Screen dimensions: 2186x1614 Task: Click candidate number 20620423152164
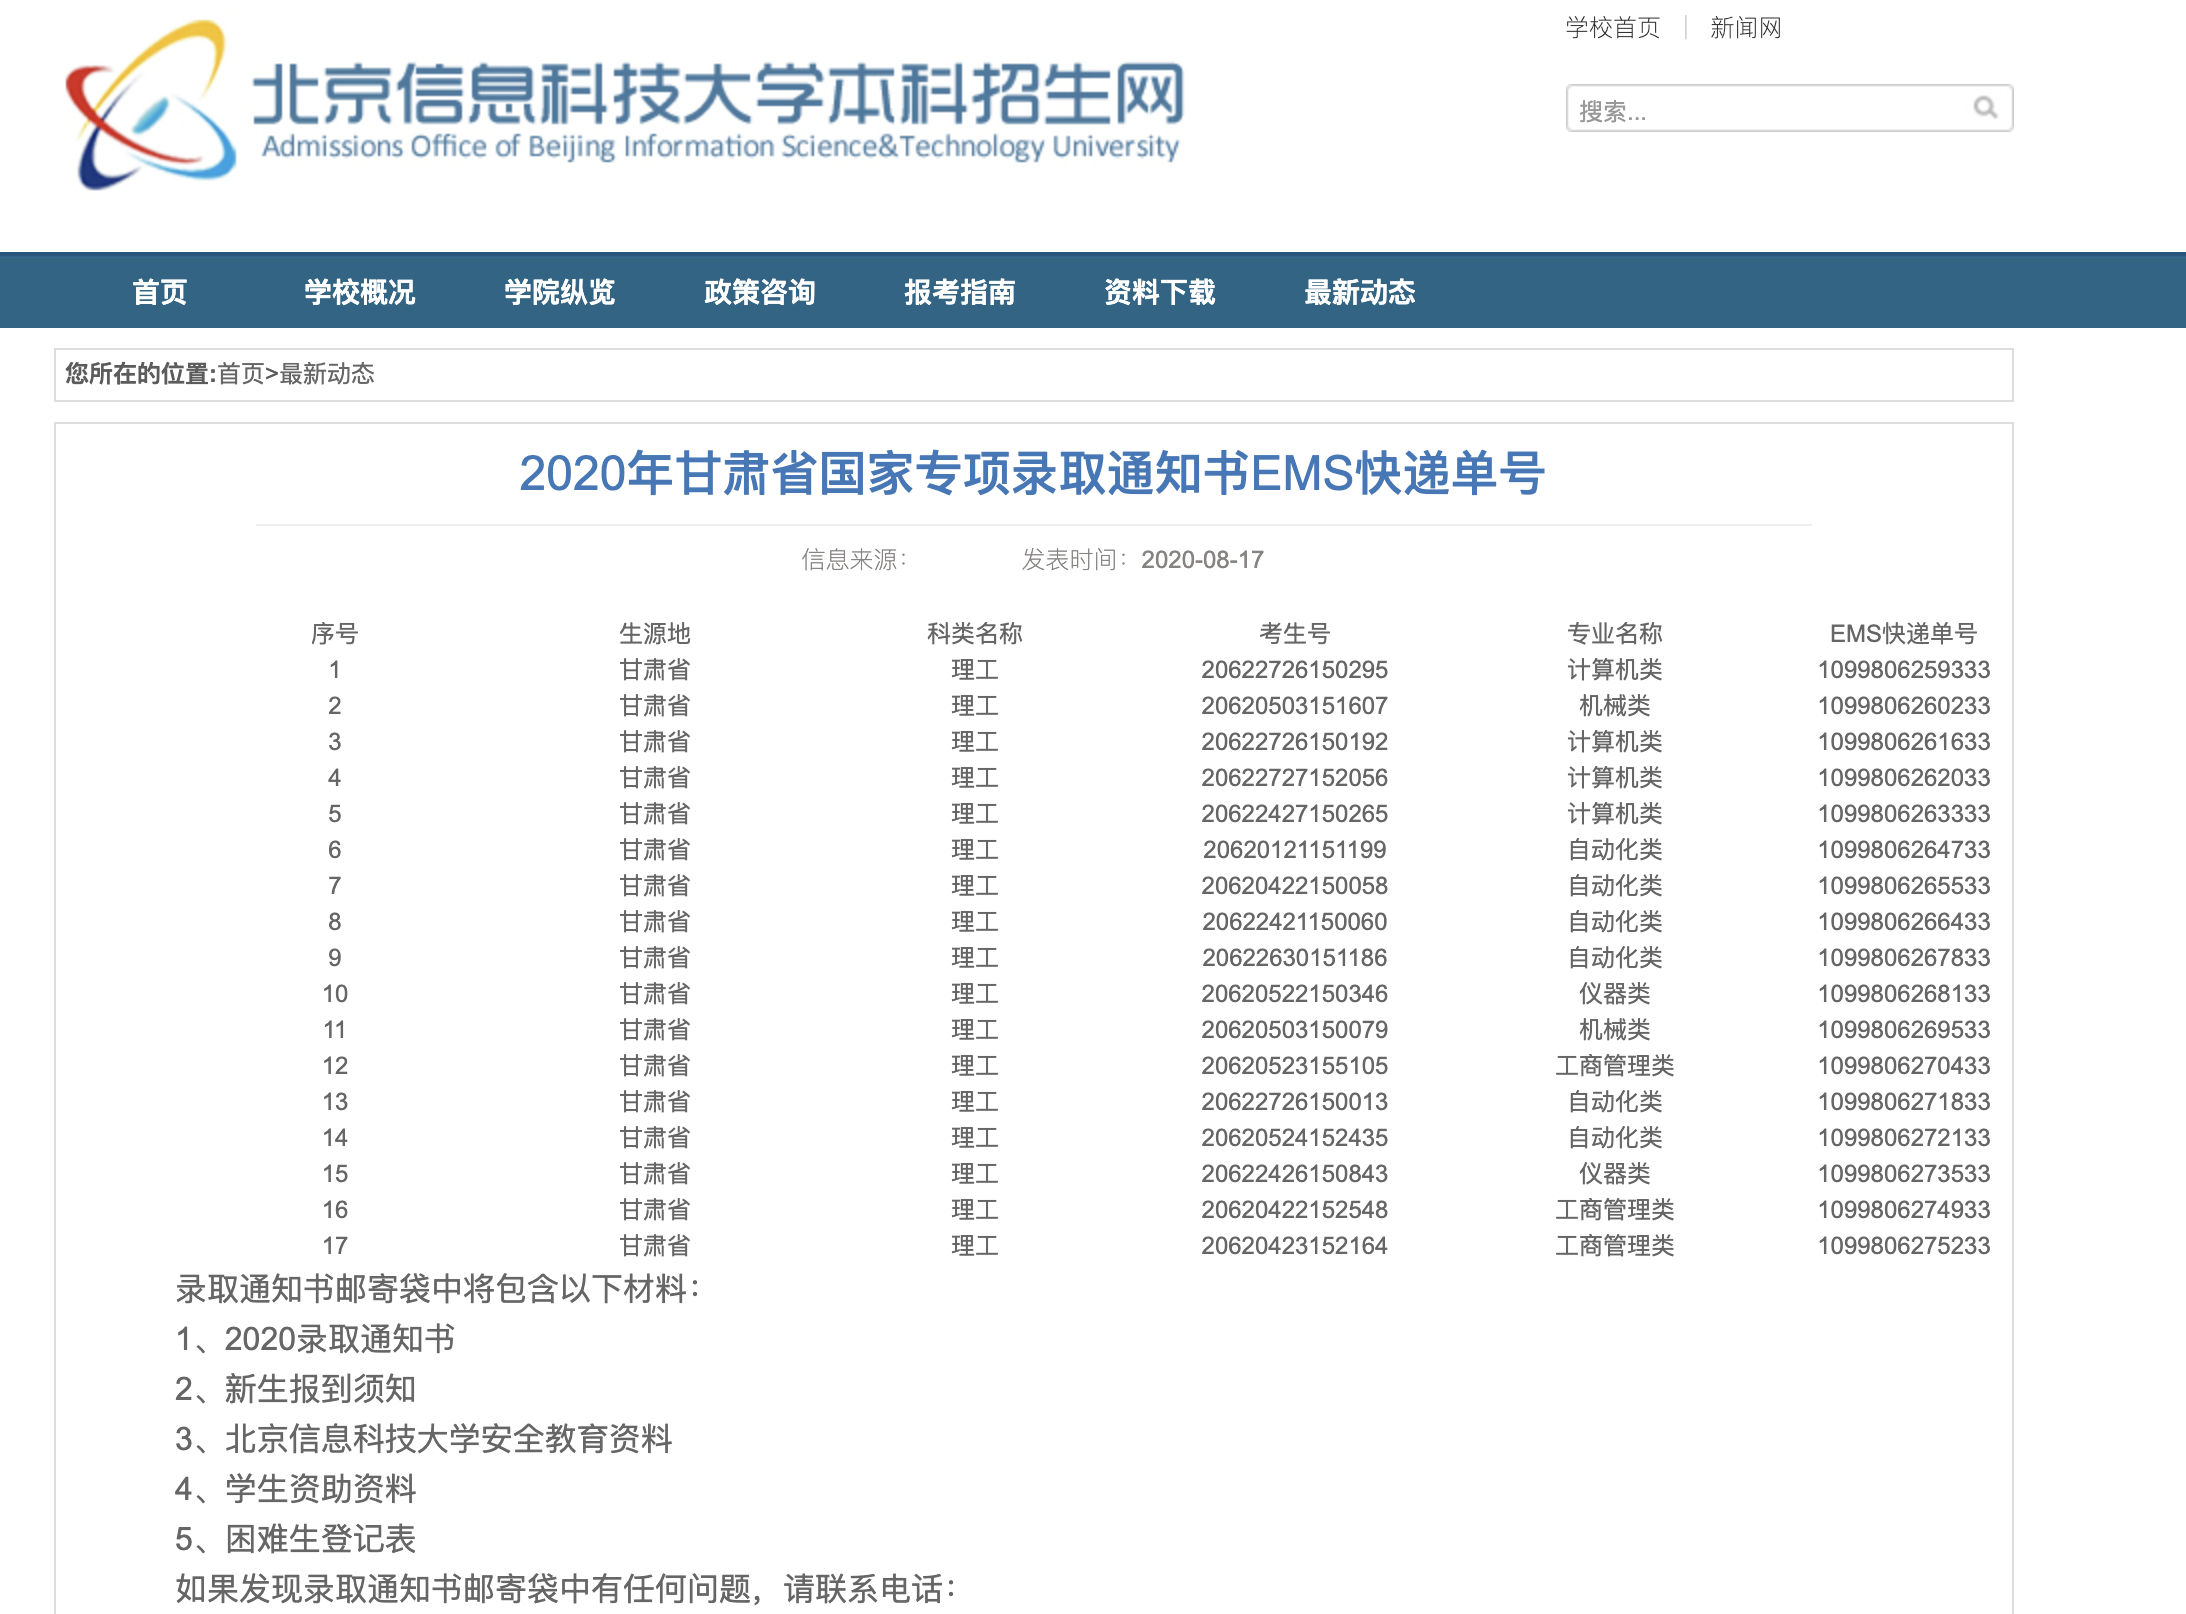(1295, 1245)
